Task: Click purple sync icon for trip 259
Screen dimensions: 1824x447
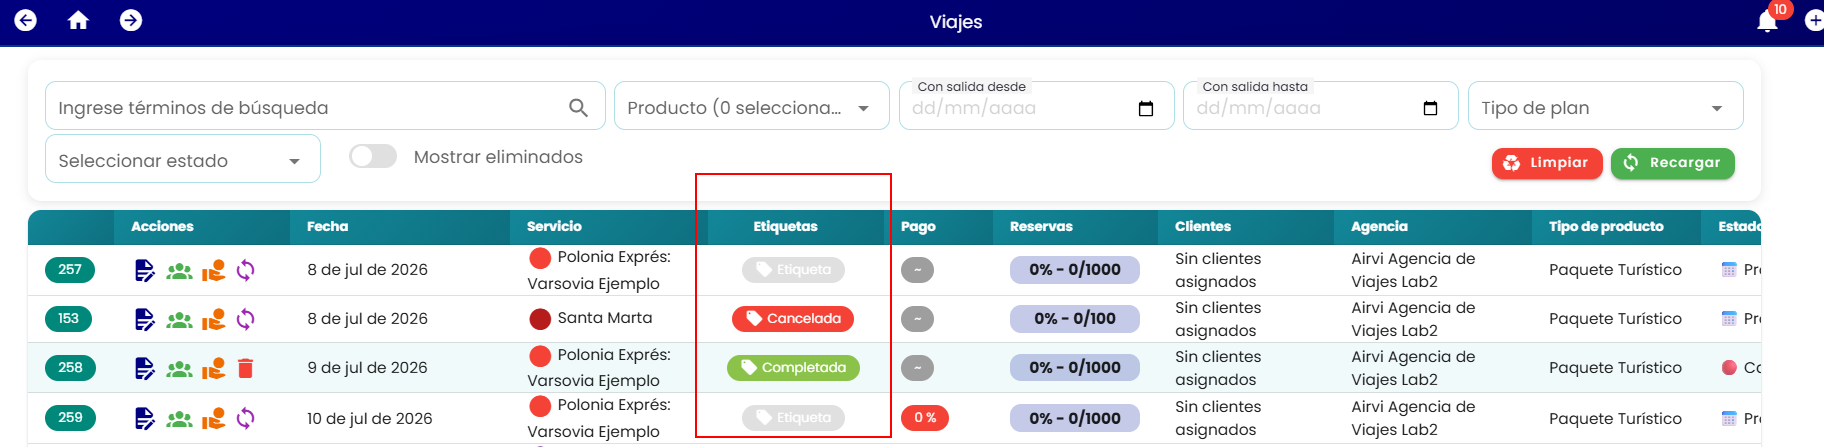Action: tap(245, 418)
